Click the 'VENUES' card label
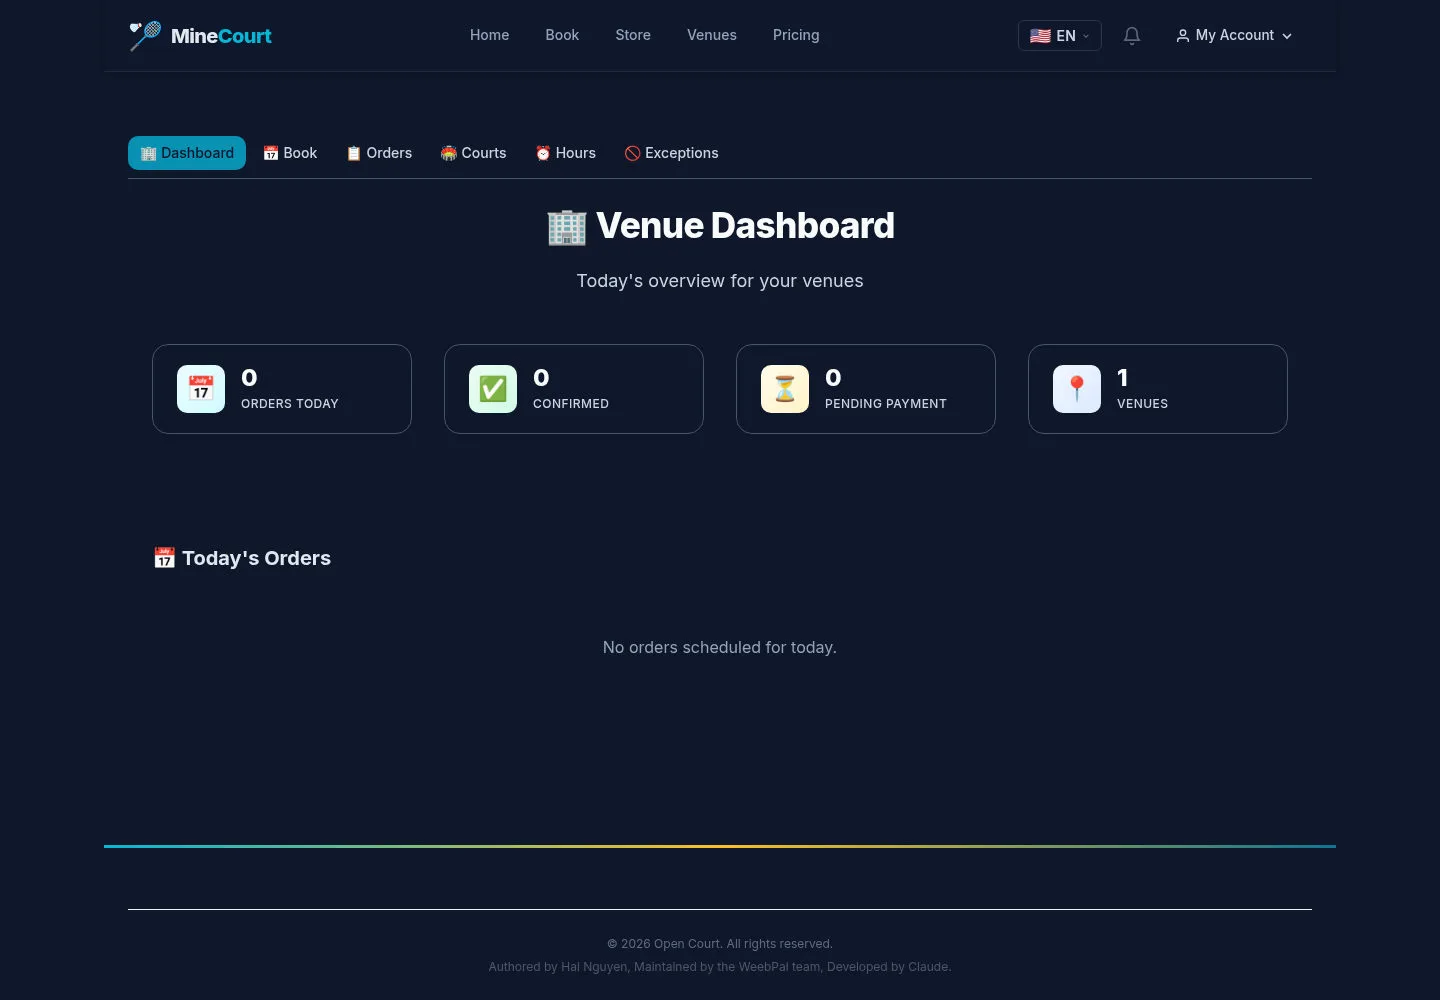1440x1000 pixels. pos(1142,404)
